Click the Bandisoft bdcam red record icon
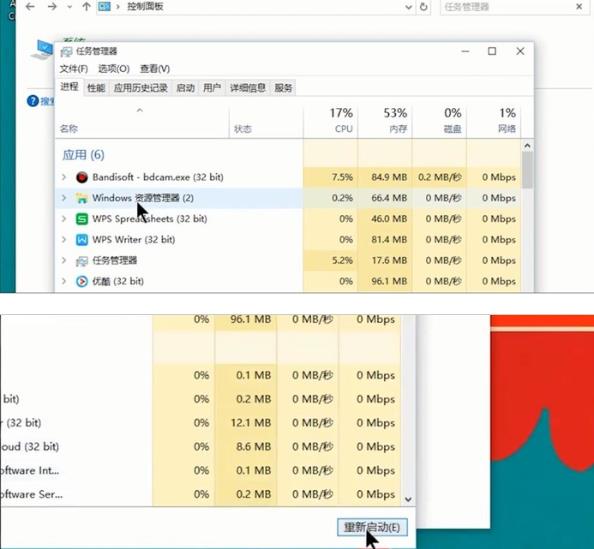The image size is (594, 549). click(82, 177)
